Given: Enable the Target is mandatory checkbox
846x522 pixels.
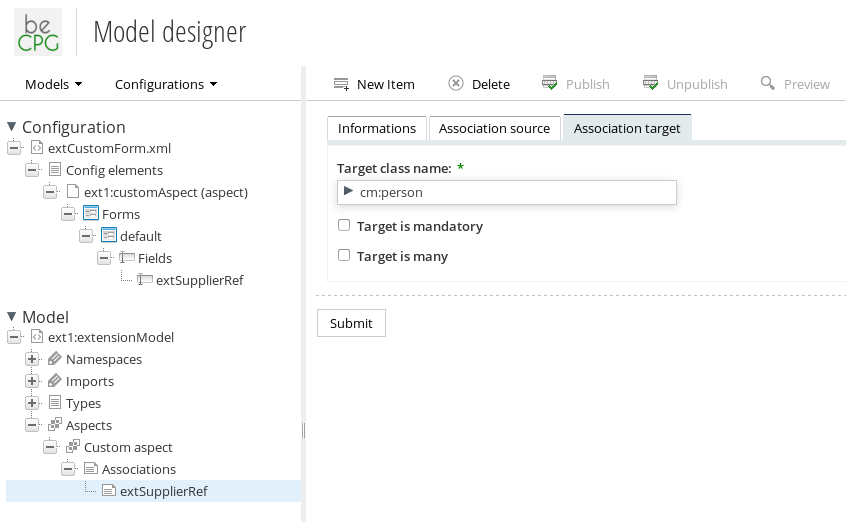Looking at the screenshot, I should click(344, 226).
